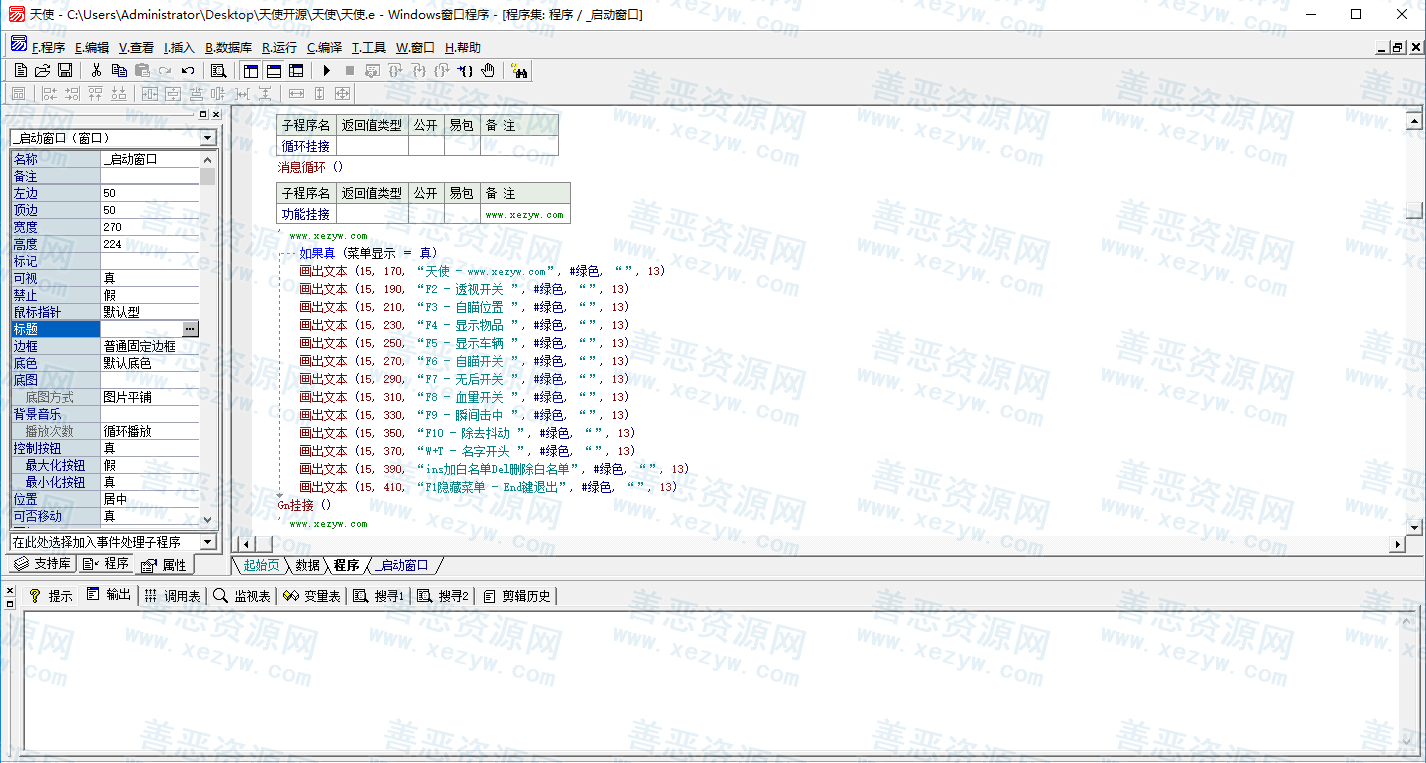Image resolution: width=1426 pixels, height=763 pixels.
Task: Click the 底色 property value 默认底色
Action: [x=150, y=363]
